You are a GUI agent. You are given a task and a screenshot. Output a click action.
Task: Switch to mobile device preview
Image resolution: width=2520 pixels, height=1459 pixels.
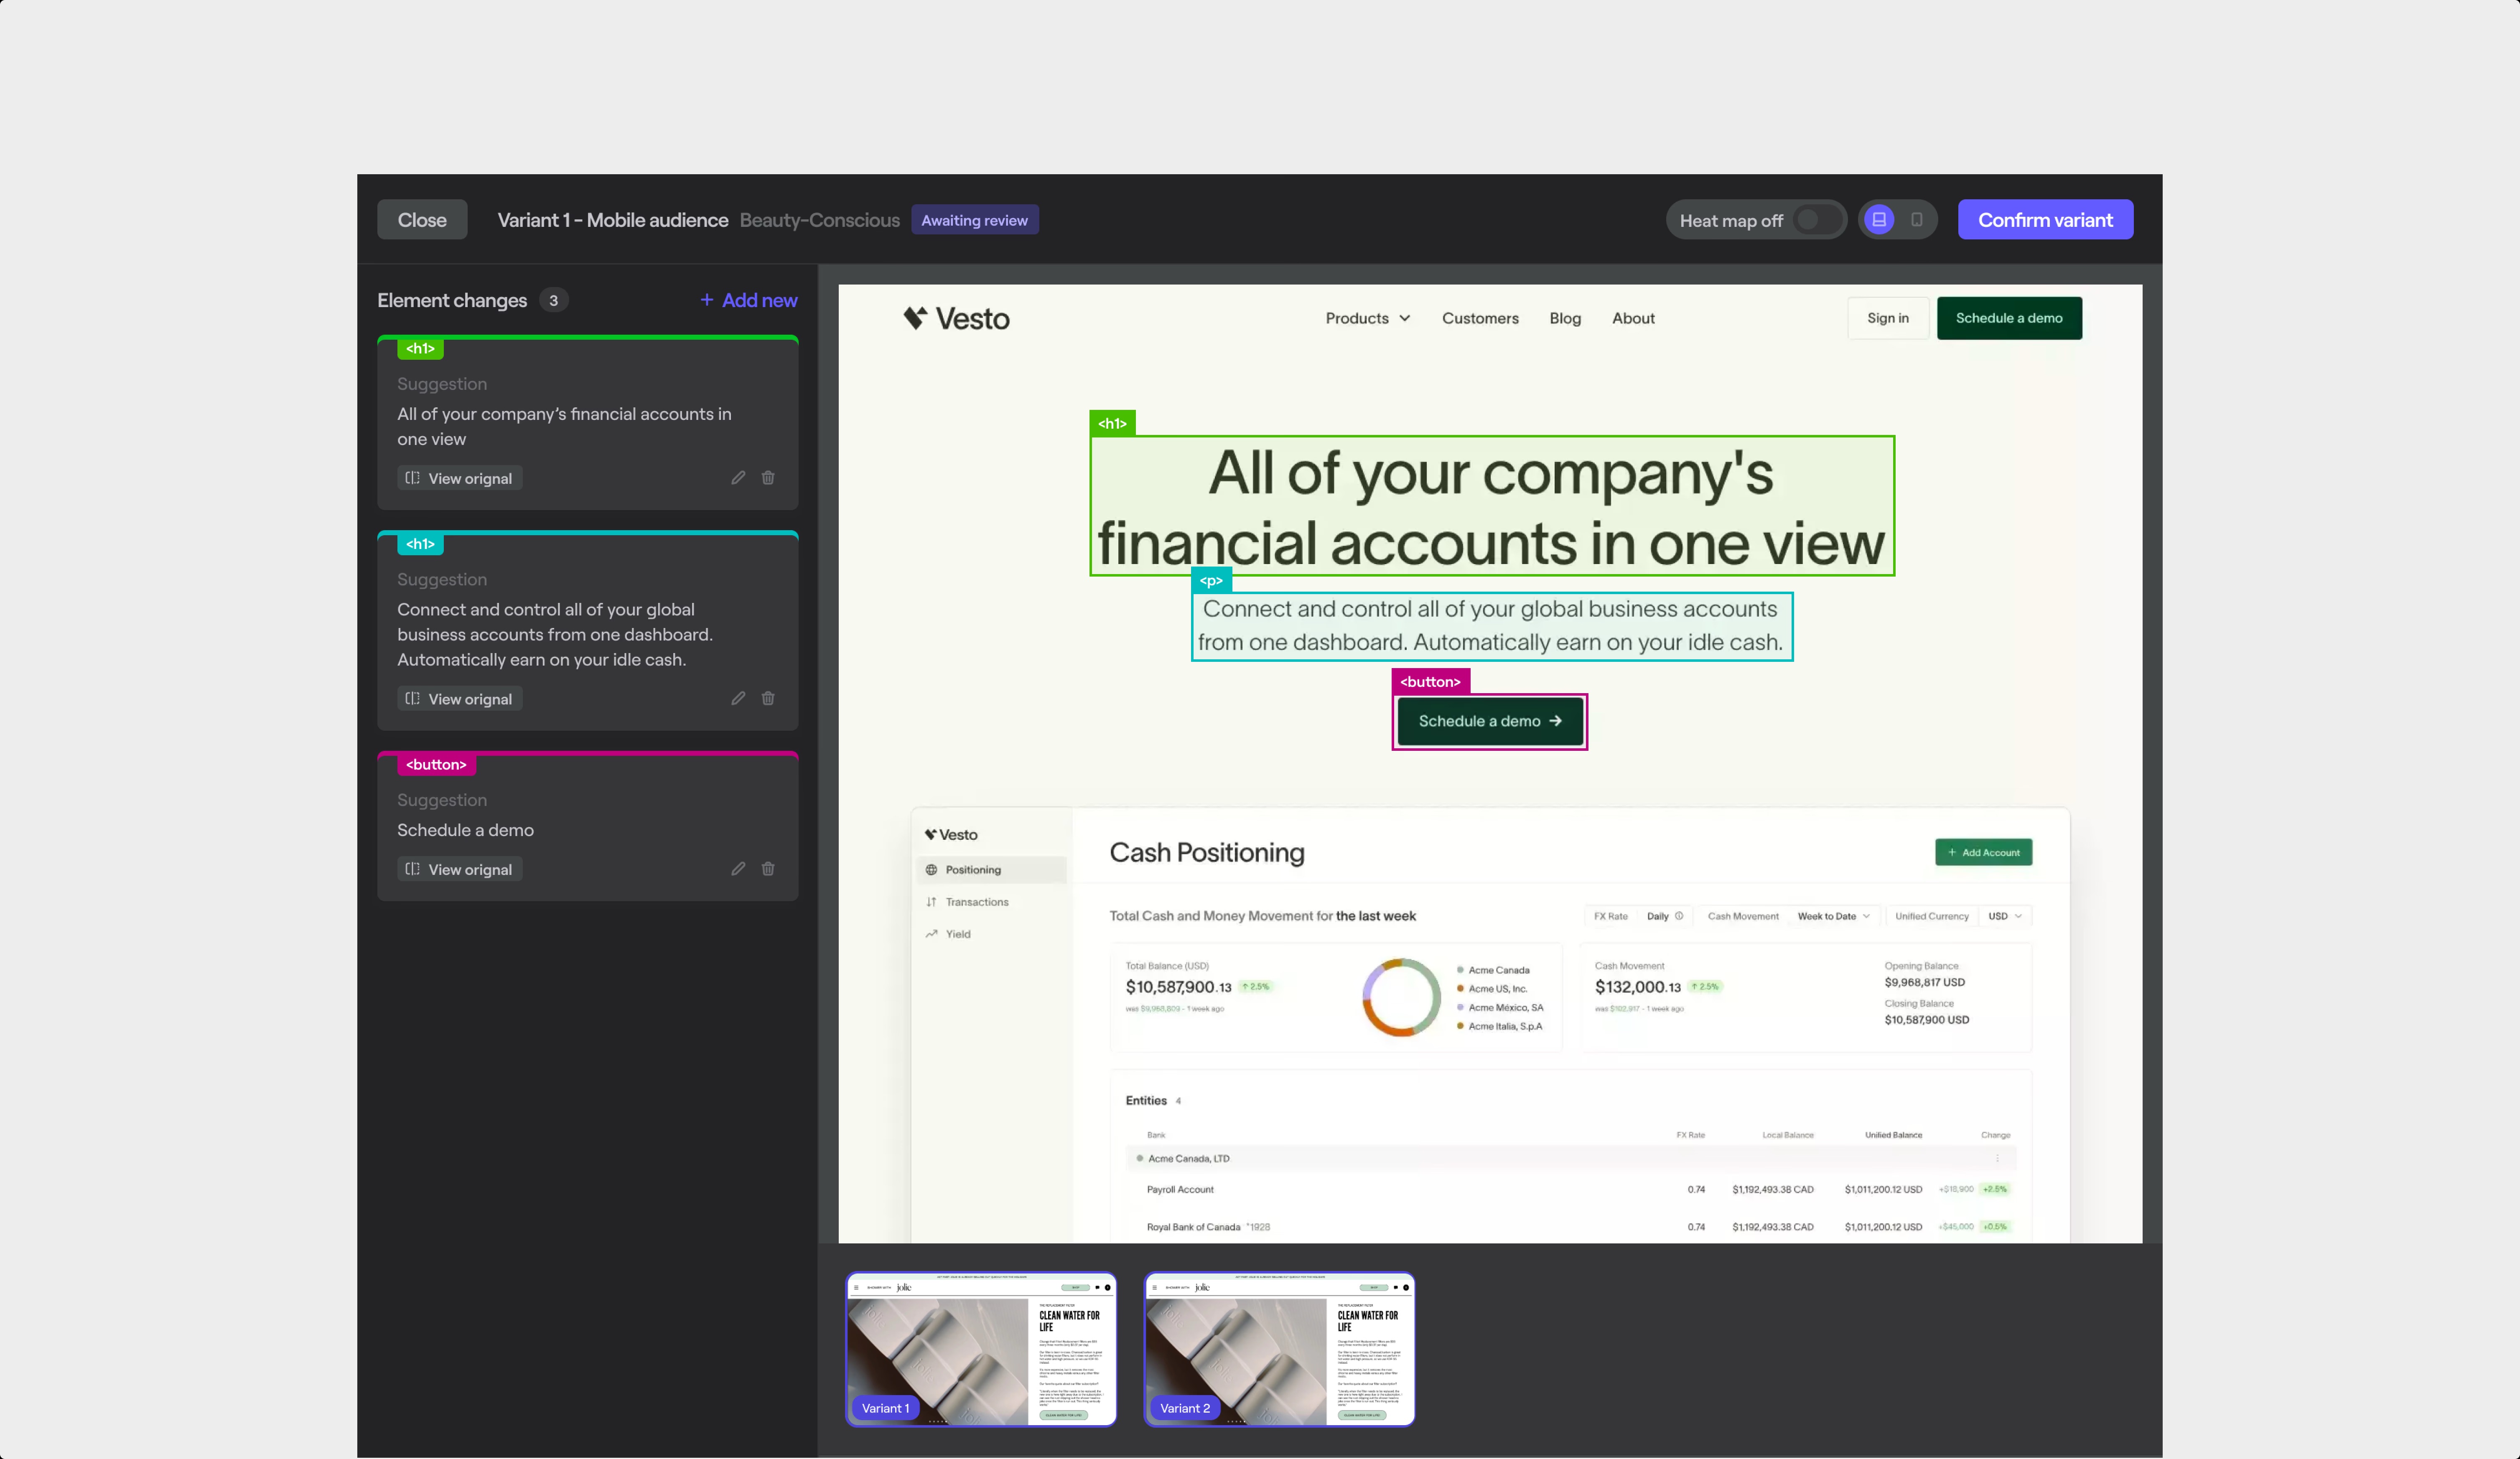pyautogui.click(x=1916, y=220)
